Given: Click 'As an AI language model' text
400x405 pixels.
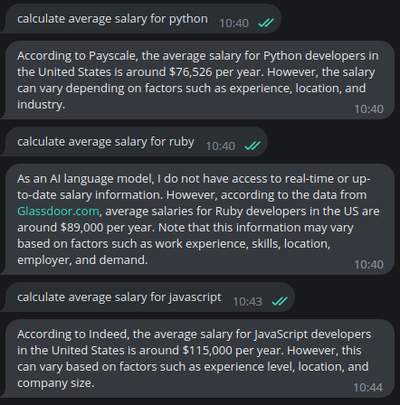Looking at the screenshot, I should coord(85,179).
